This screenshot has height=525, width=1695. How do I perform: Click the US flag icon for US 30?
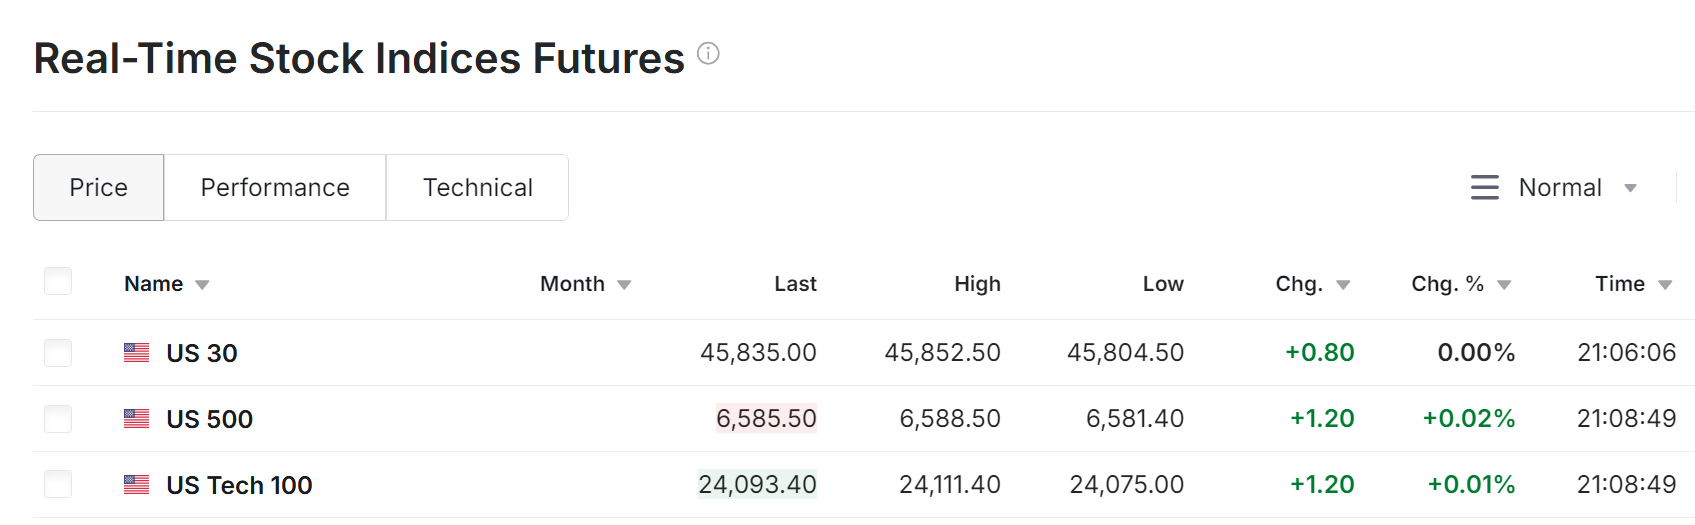pos(137,353)
